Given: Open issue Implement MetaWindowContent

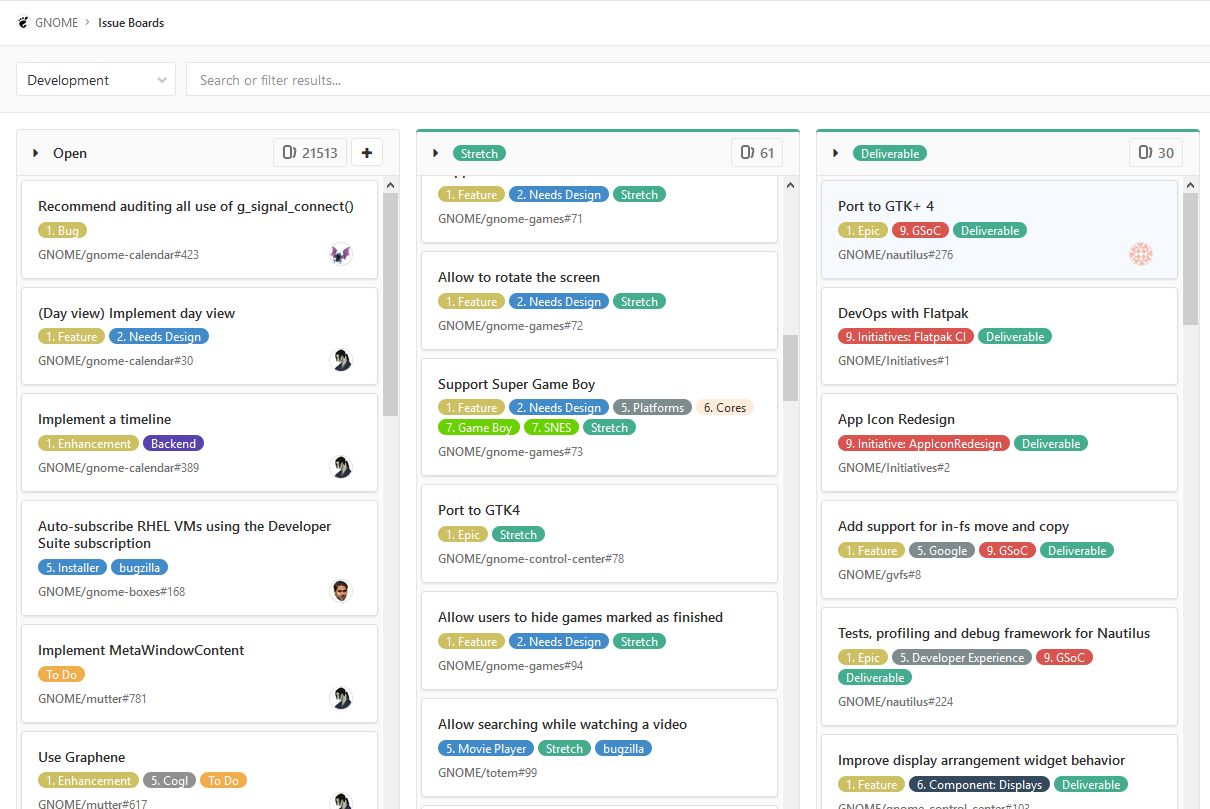Looking at the screenshot, I should [x=141, y=650].
